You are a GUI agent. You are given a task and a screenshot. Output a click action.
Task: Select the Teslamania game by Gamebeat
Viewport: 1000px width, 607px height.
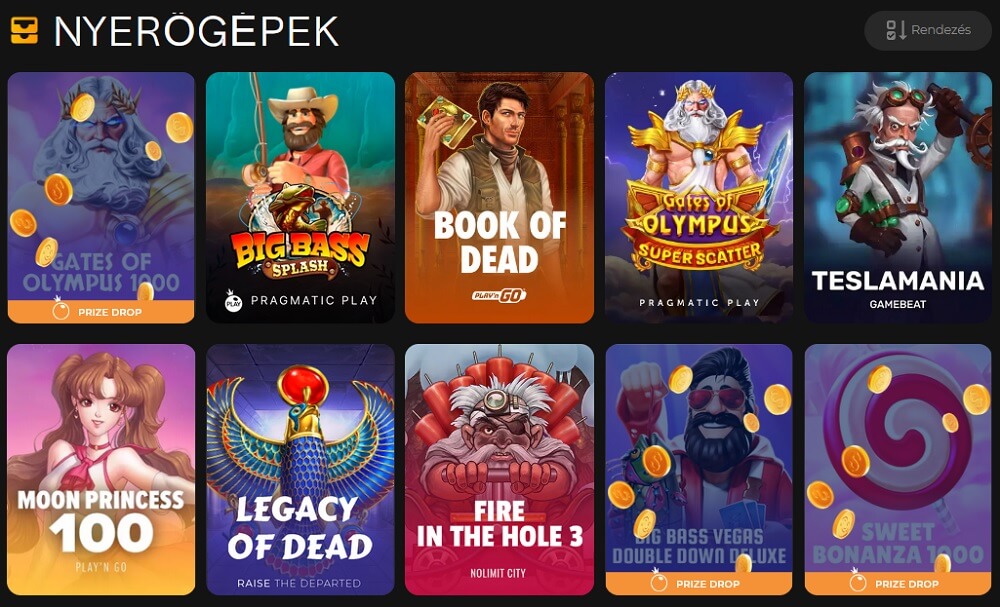[898, 197]
